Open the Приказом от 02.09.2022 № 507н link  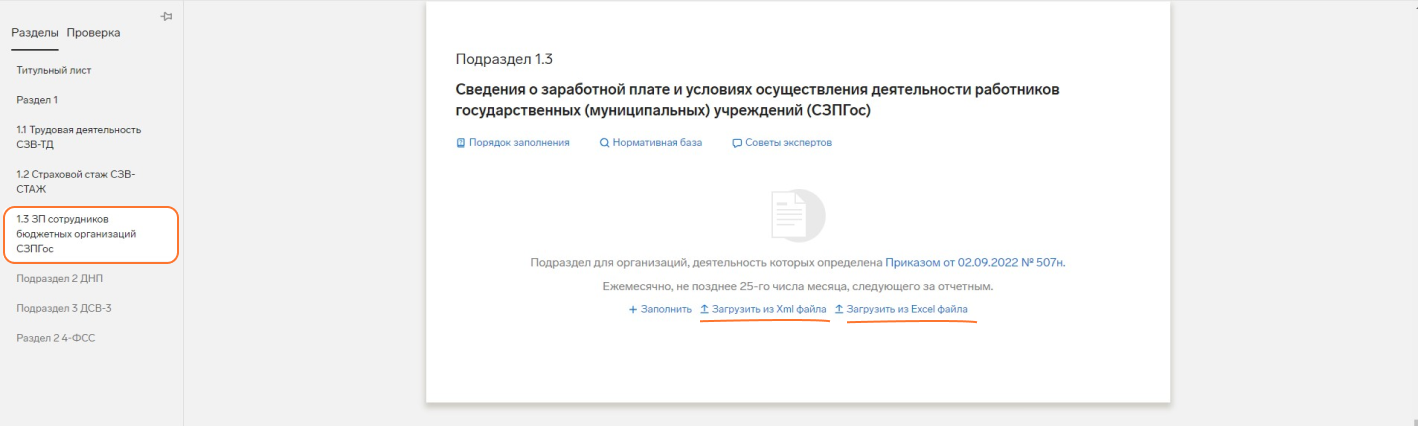point(974,263)
